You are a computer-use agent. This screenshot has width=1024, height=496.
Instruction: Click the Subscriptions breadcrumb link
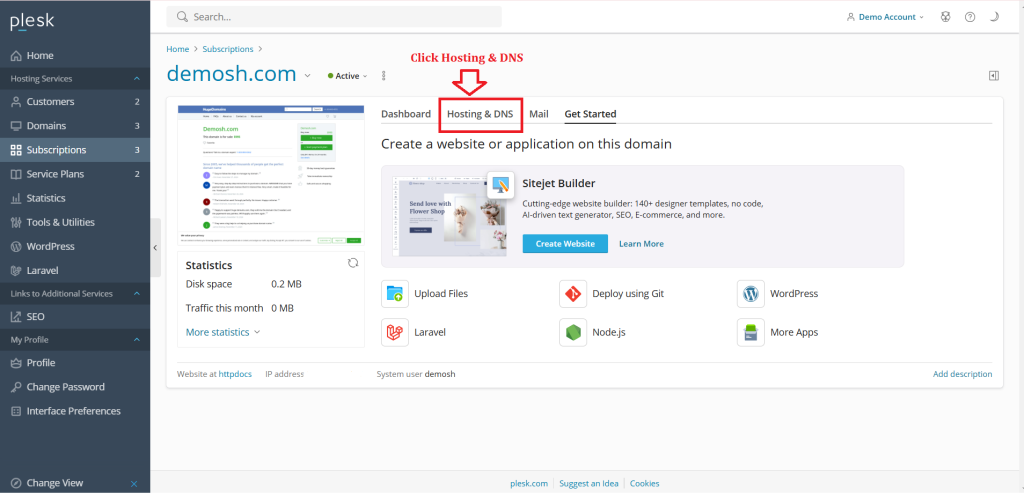(228, 49)
